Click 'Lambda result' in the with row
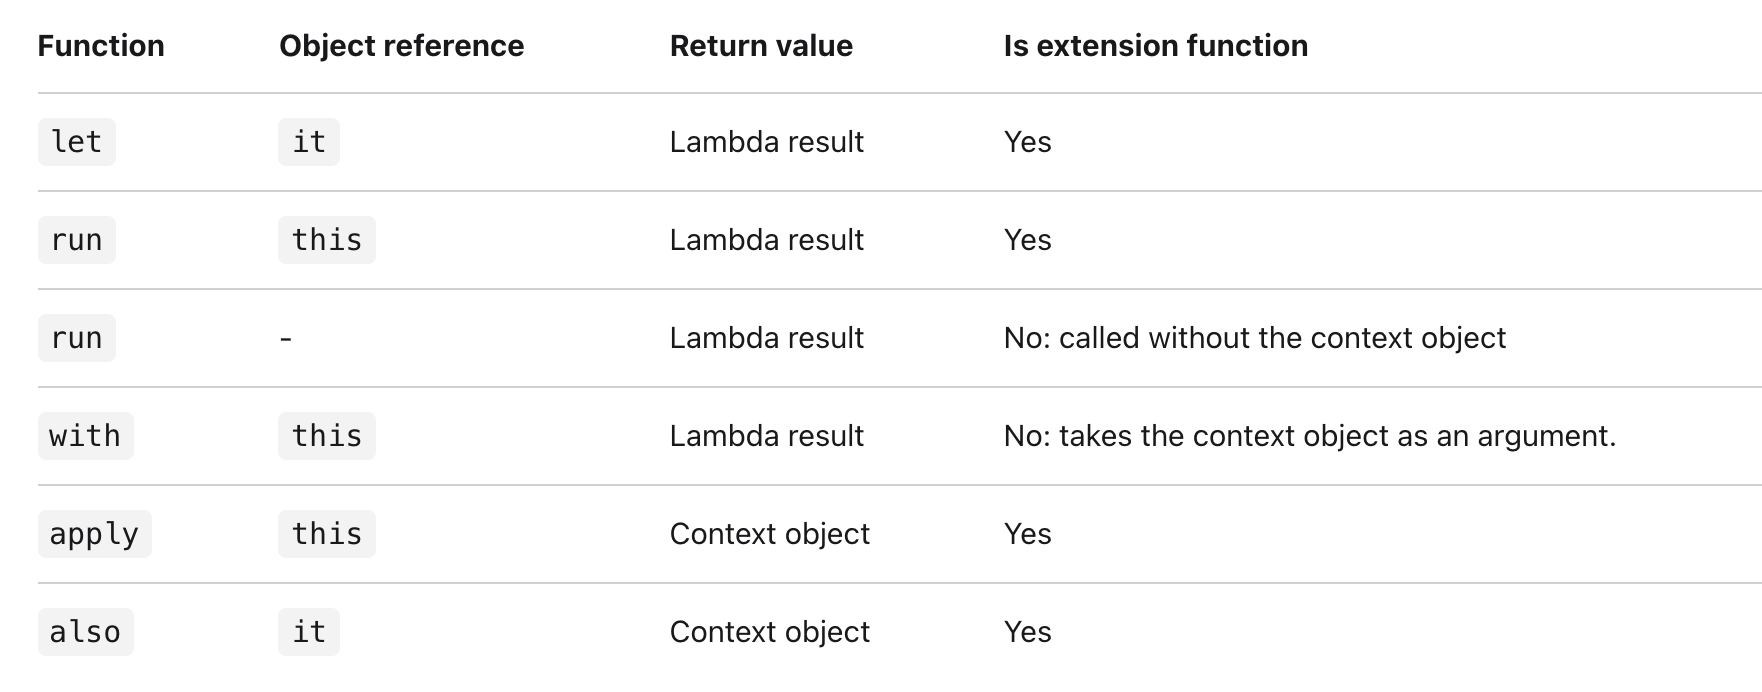The width and height of the screenshot is (1762, 692). click(x=766, y=436)
